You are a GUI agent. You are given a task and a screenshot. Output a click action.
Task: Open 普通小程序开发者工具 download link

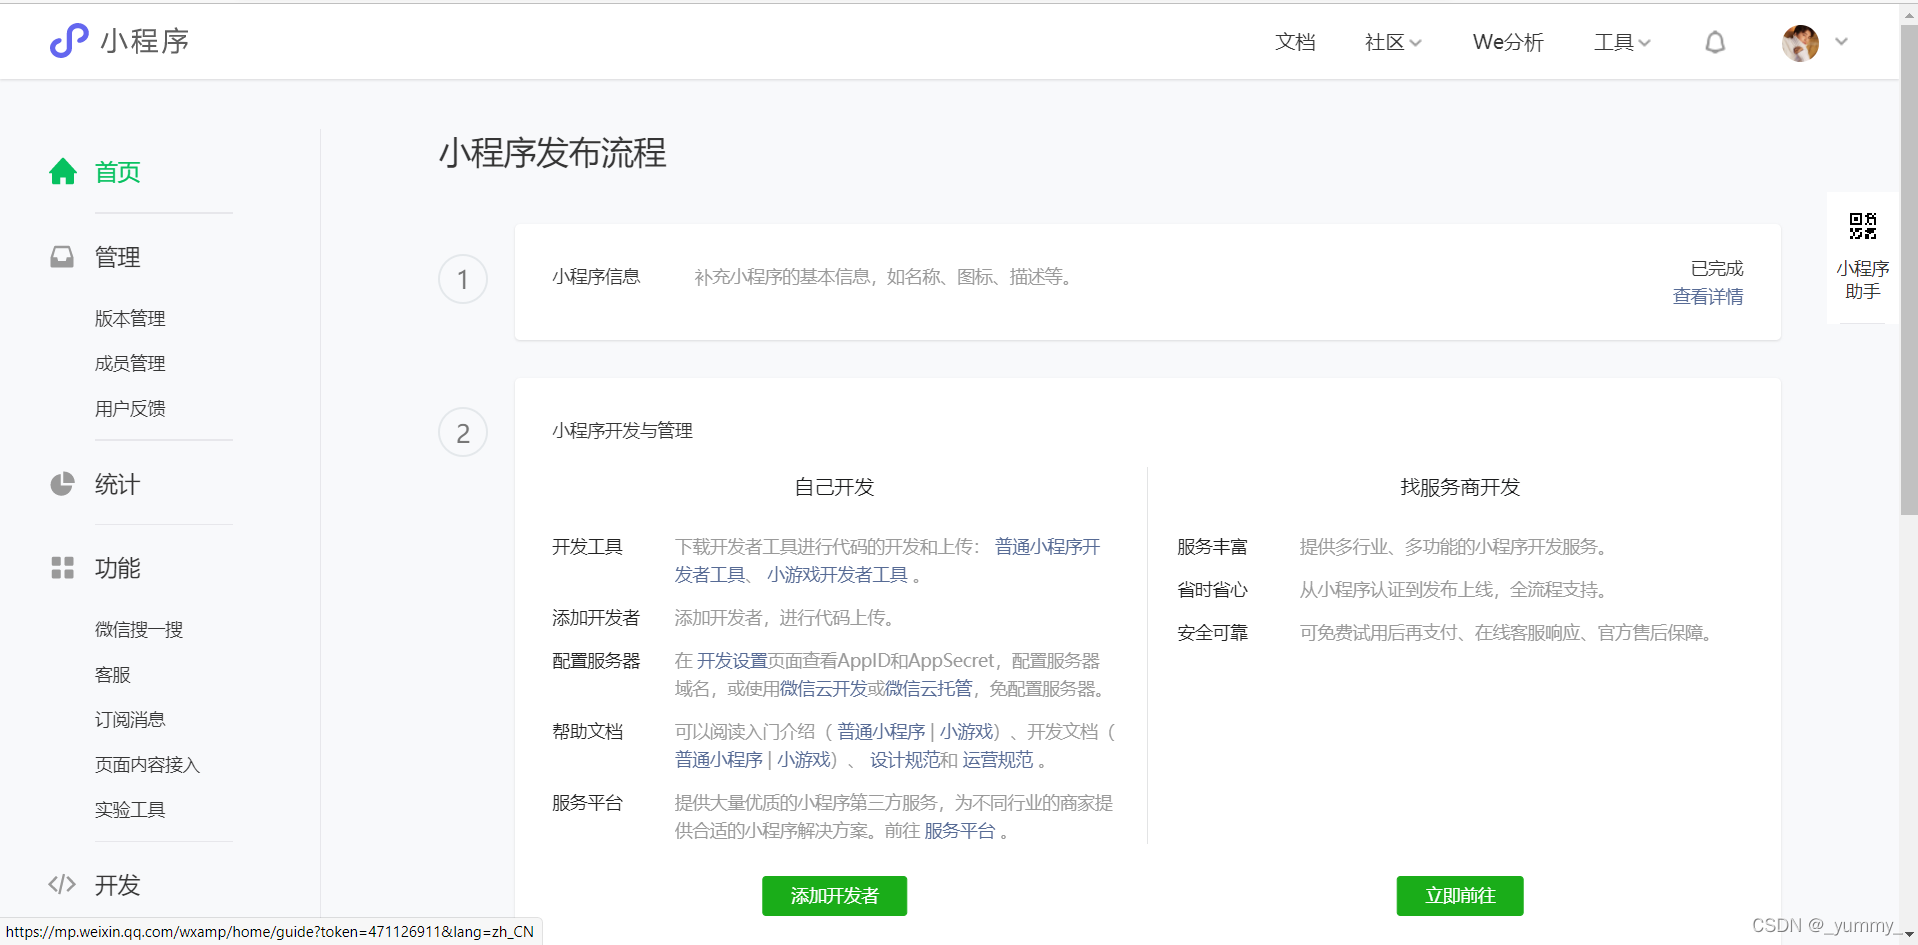[1047, 547]
